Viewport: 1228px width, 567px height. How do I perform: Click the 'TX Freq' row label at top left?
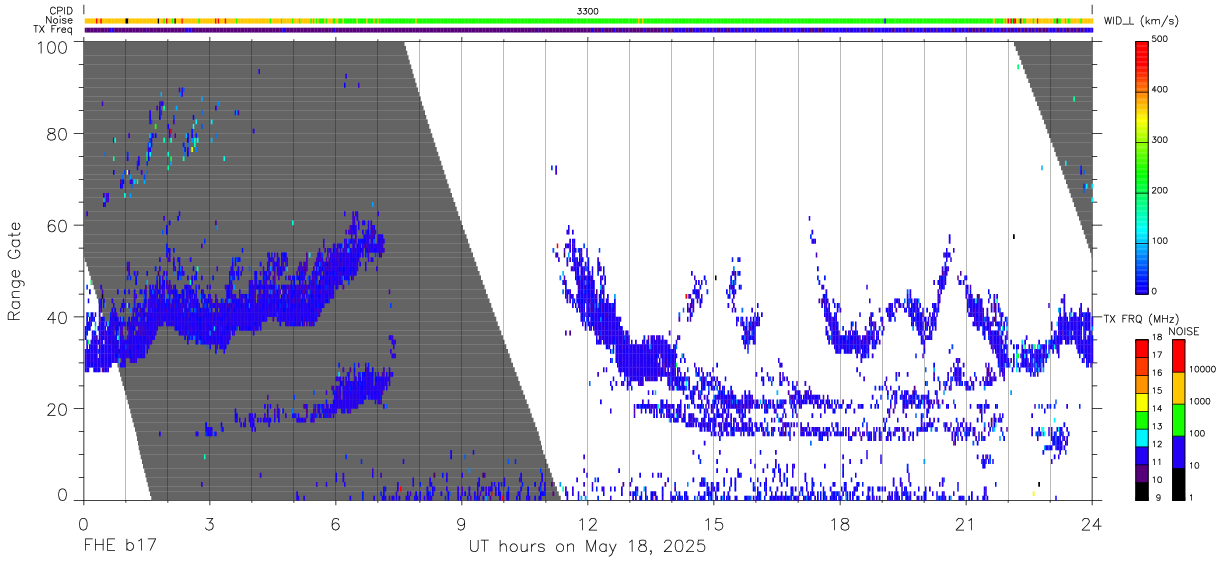53,29
